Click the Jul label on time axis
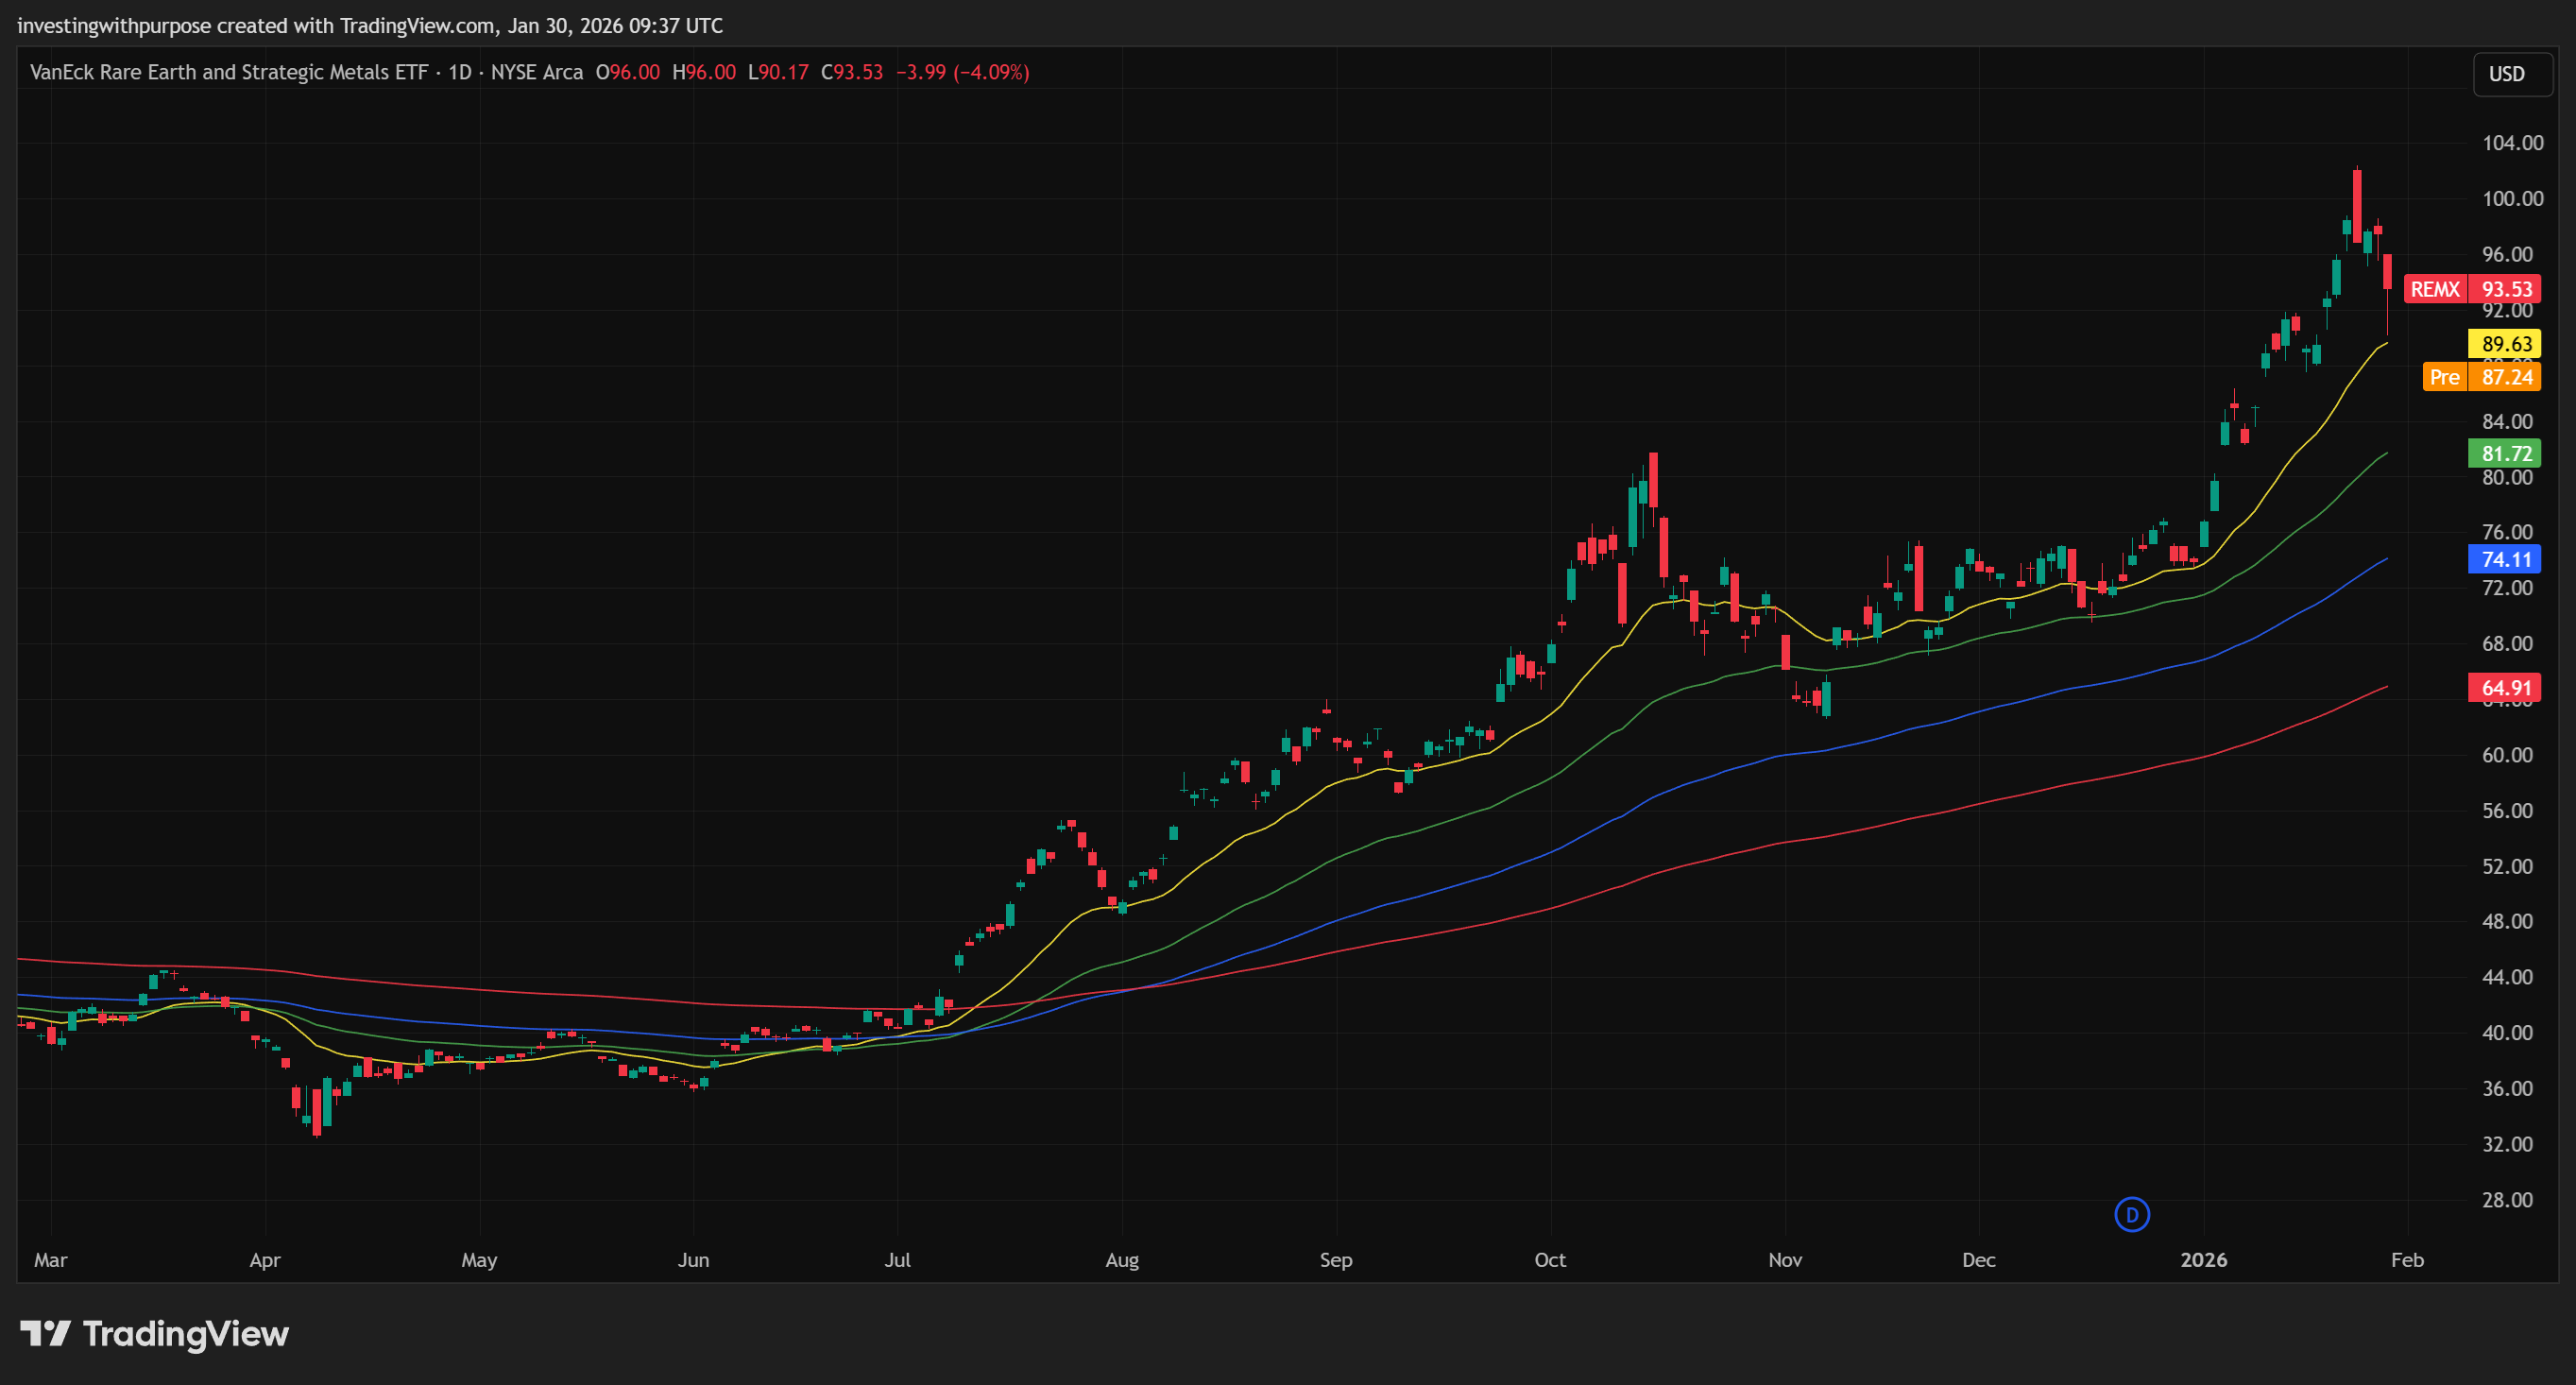Viewport: 2576px width, 1385px height. click(x=897, y=1260)
